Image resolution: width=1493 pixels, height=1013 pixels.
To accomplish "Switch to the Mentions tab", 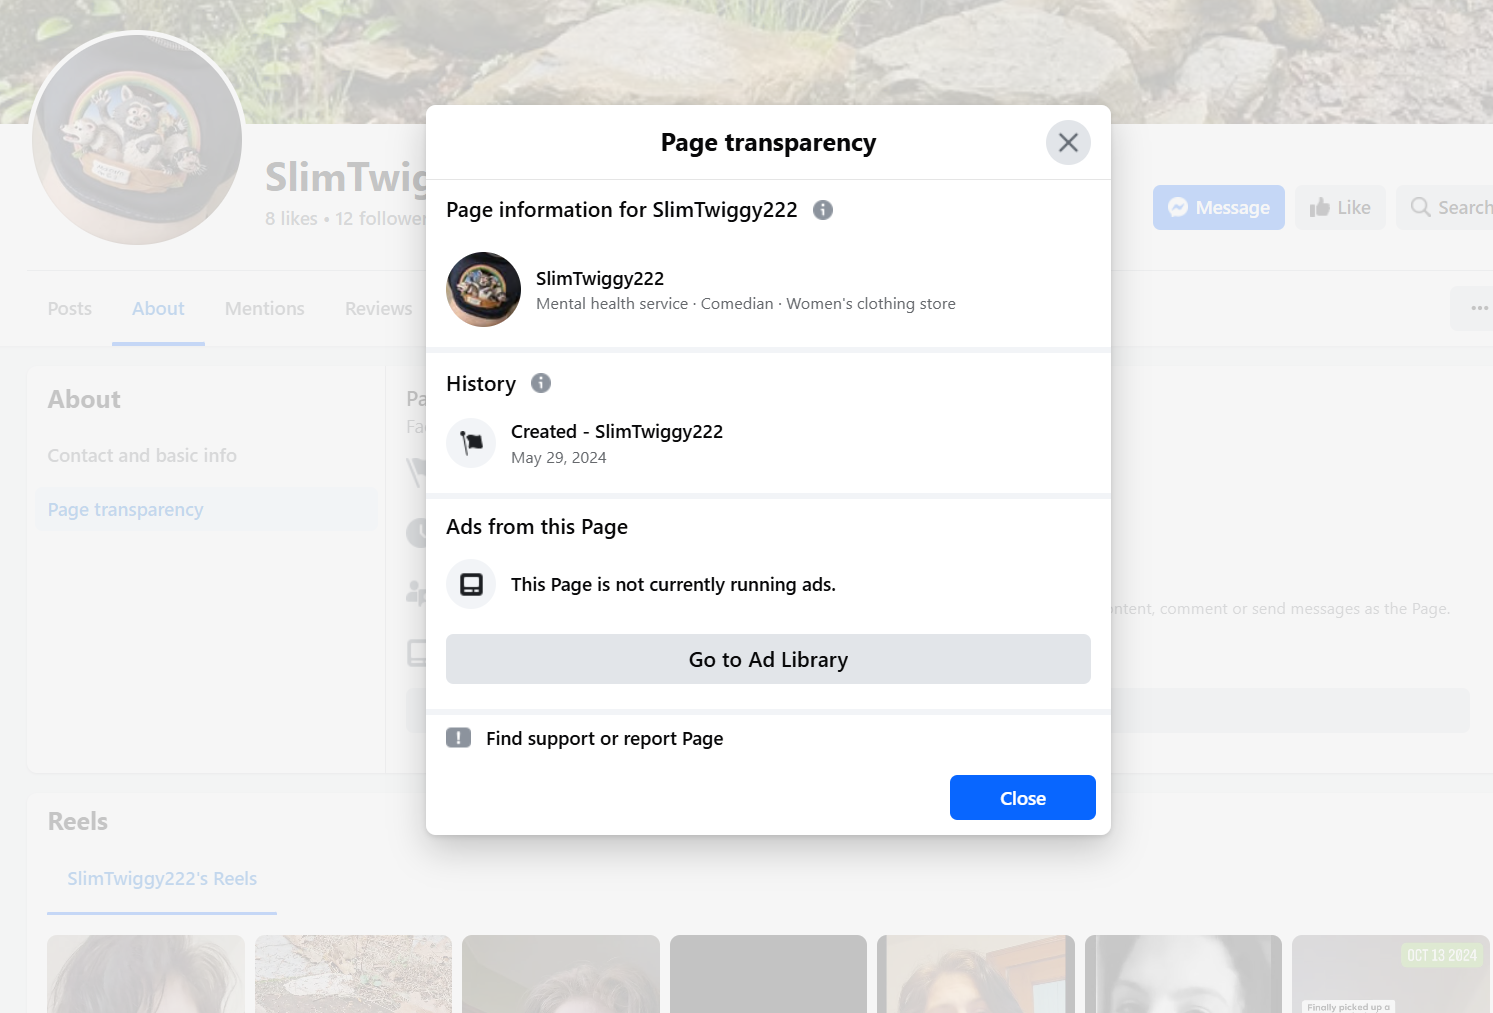I will (265, 309).
